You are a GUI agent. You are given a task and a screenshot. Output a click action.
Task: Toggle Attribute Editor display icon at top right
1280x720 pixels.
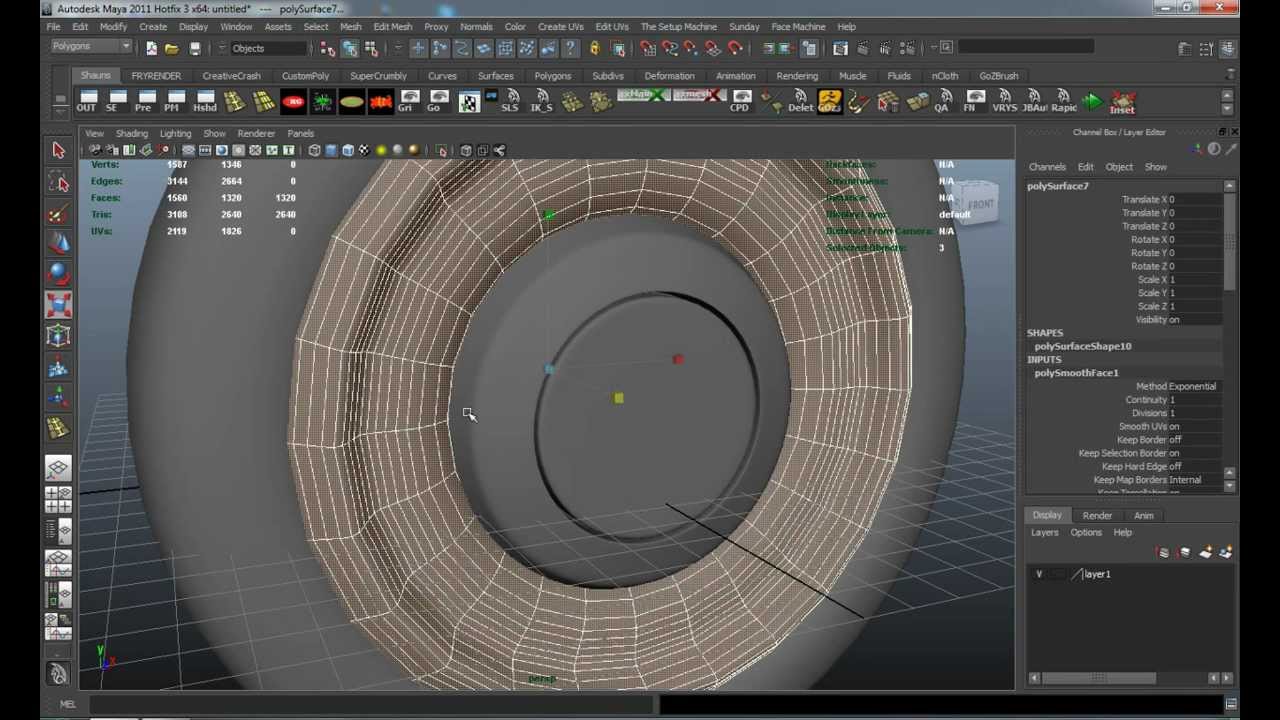(x=1185, y=48)
